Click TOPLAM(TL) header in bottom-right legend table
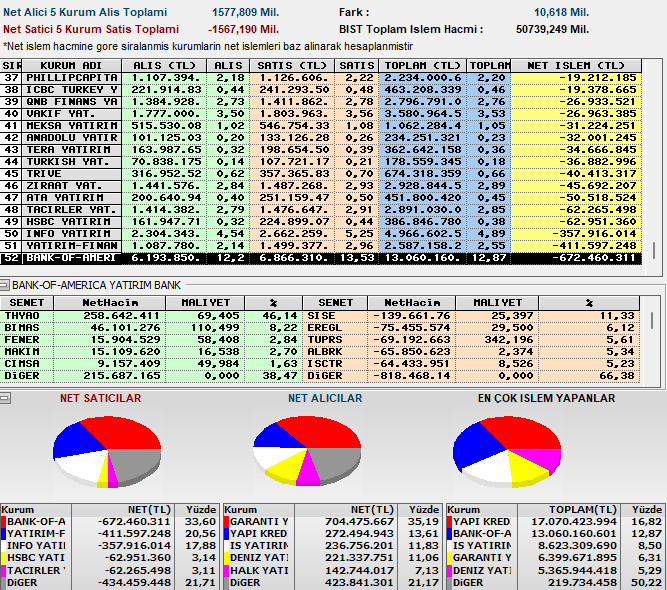 point(569,510)
